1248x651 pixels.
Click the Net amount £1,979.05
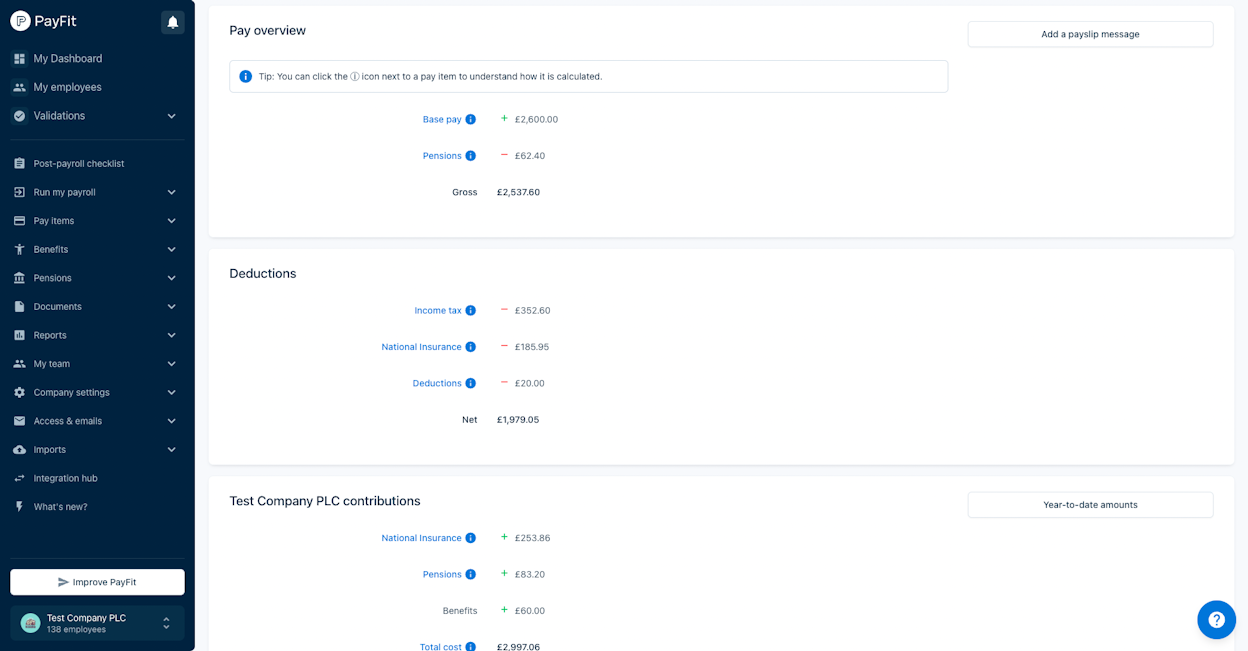pos(518,420)
